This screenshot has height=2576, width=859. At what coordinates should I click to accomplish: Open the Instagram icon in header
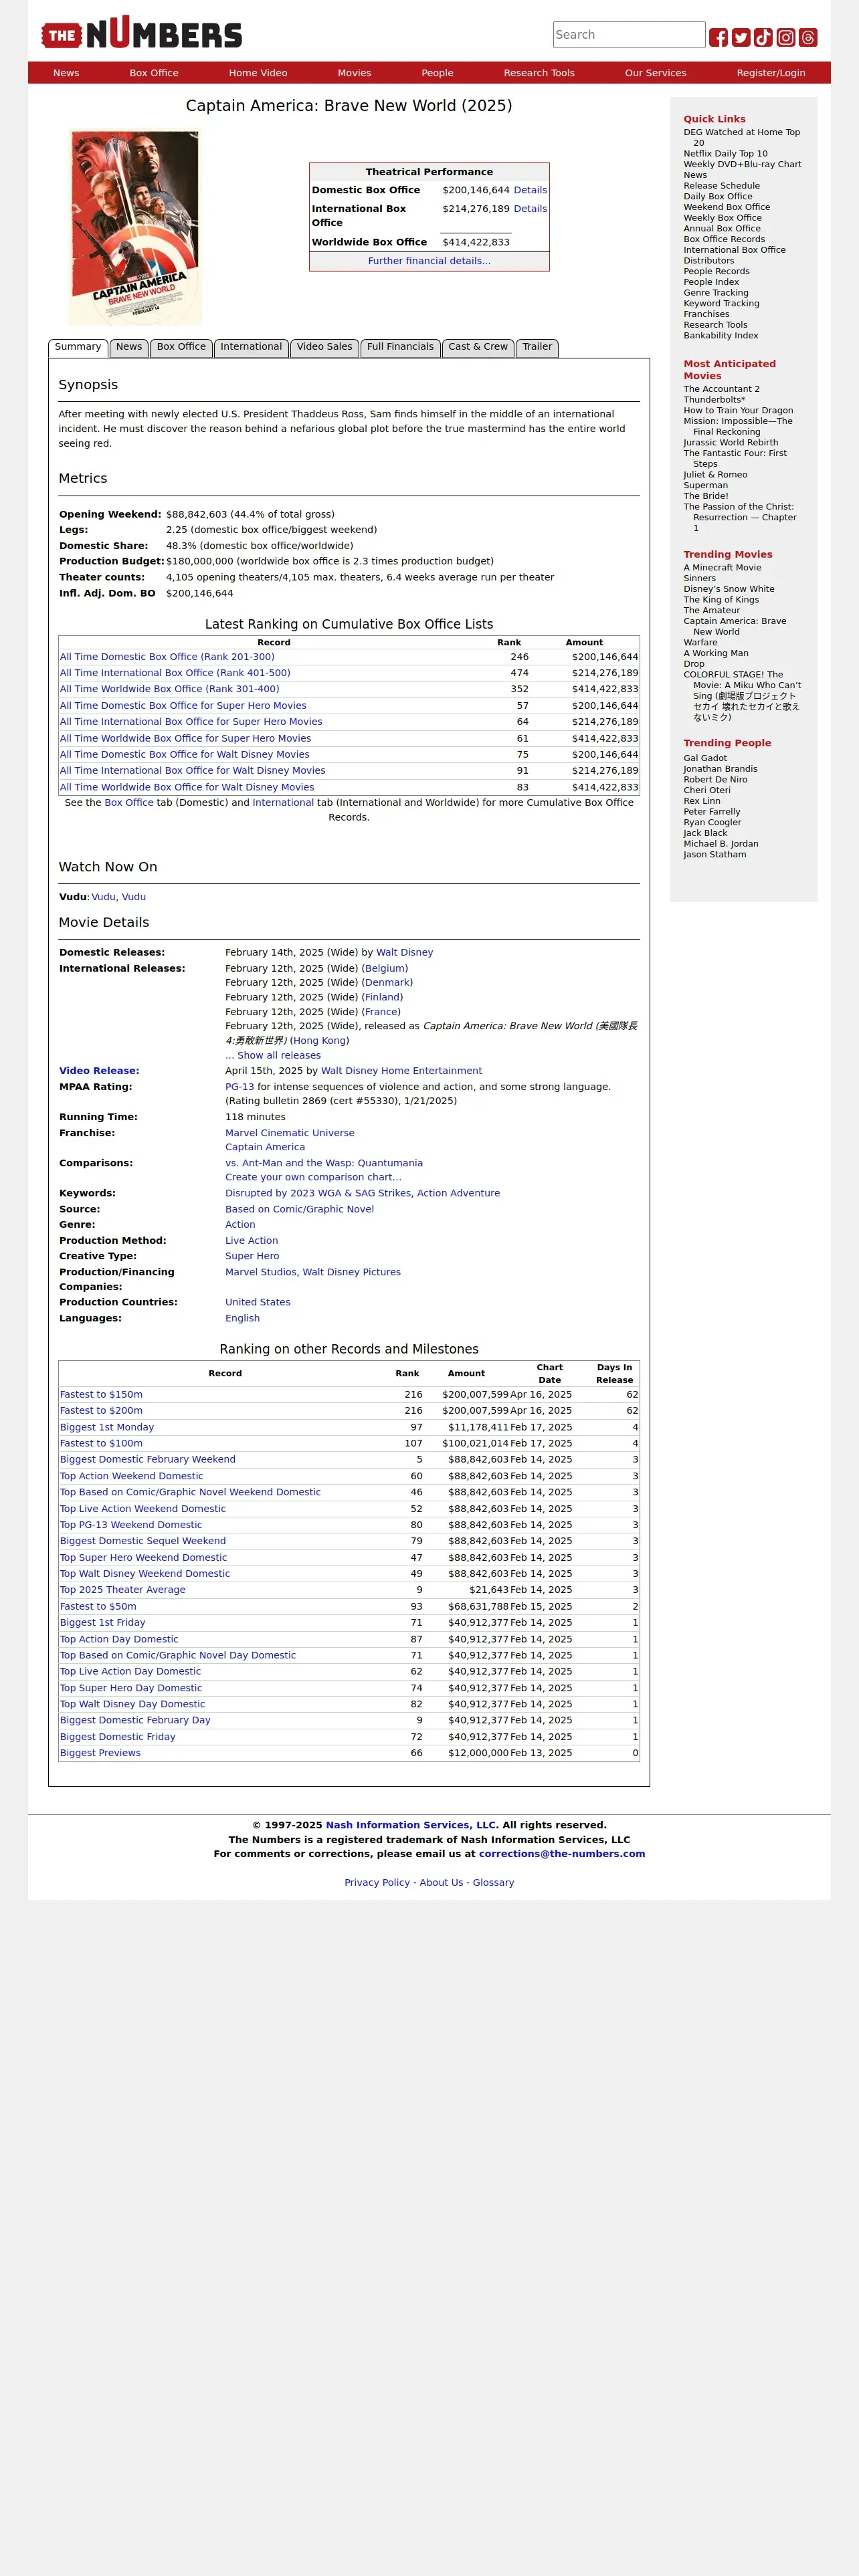pos(786,38)
